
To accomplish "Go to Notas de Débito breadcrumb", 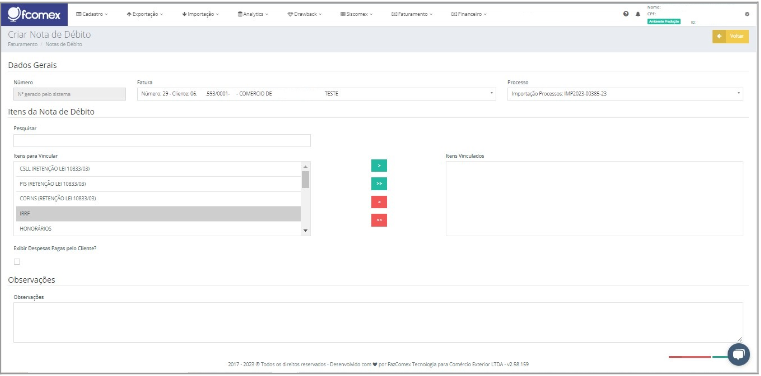I will click(x=64, y=44).
